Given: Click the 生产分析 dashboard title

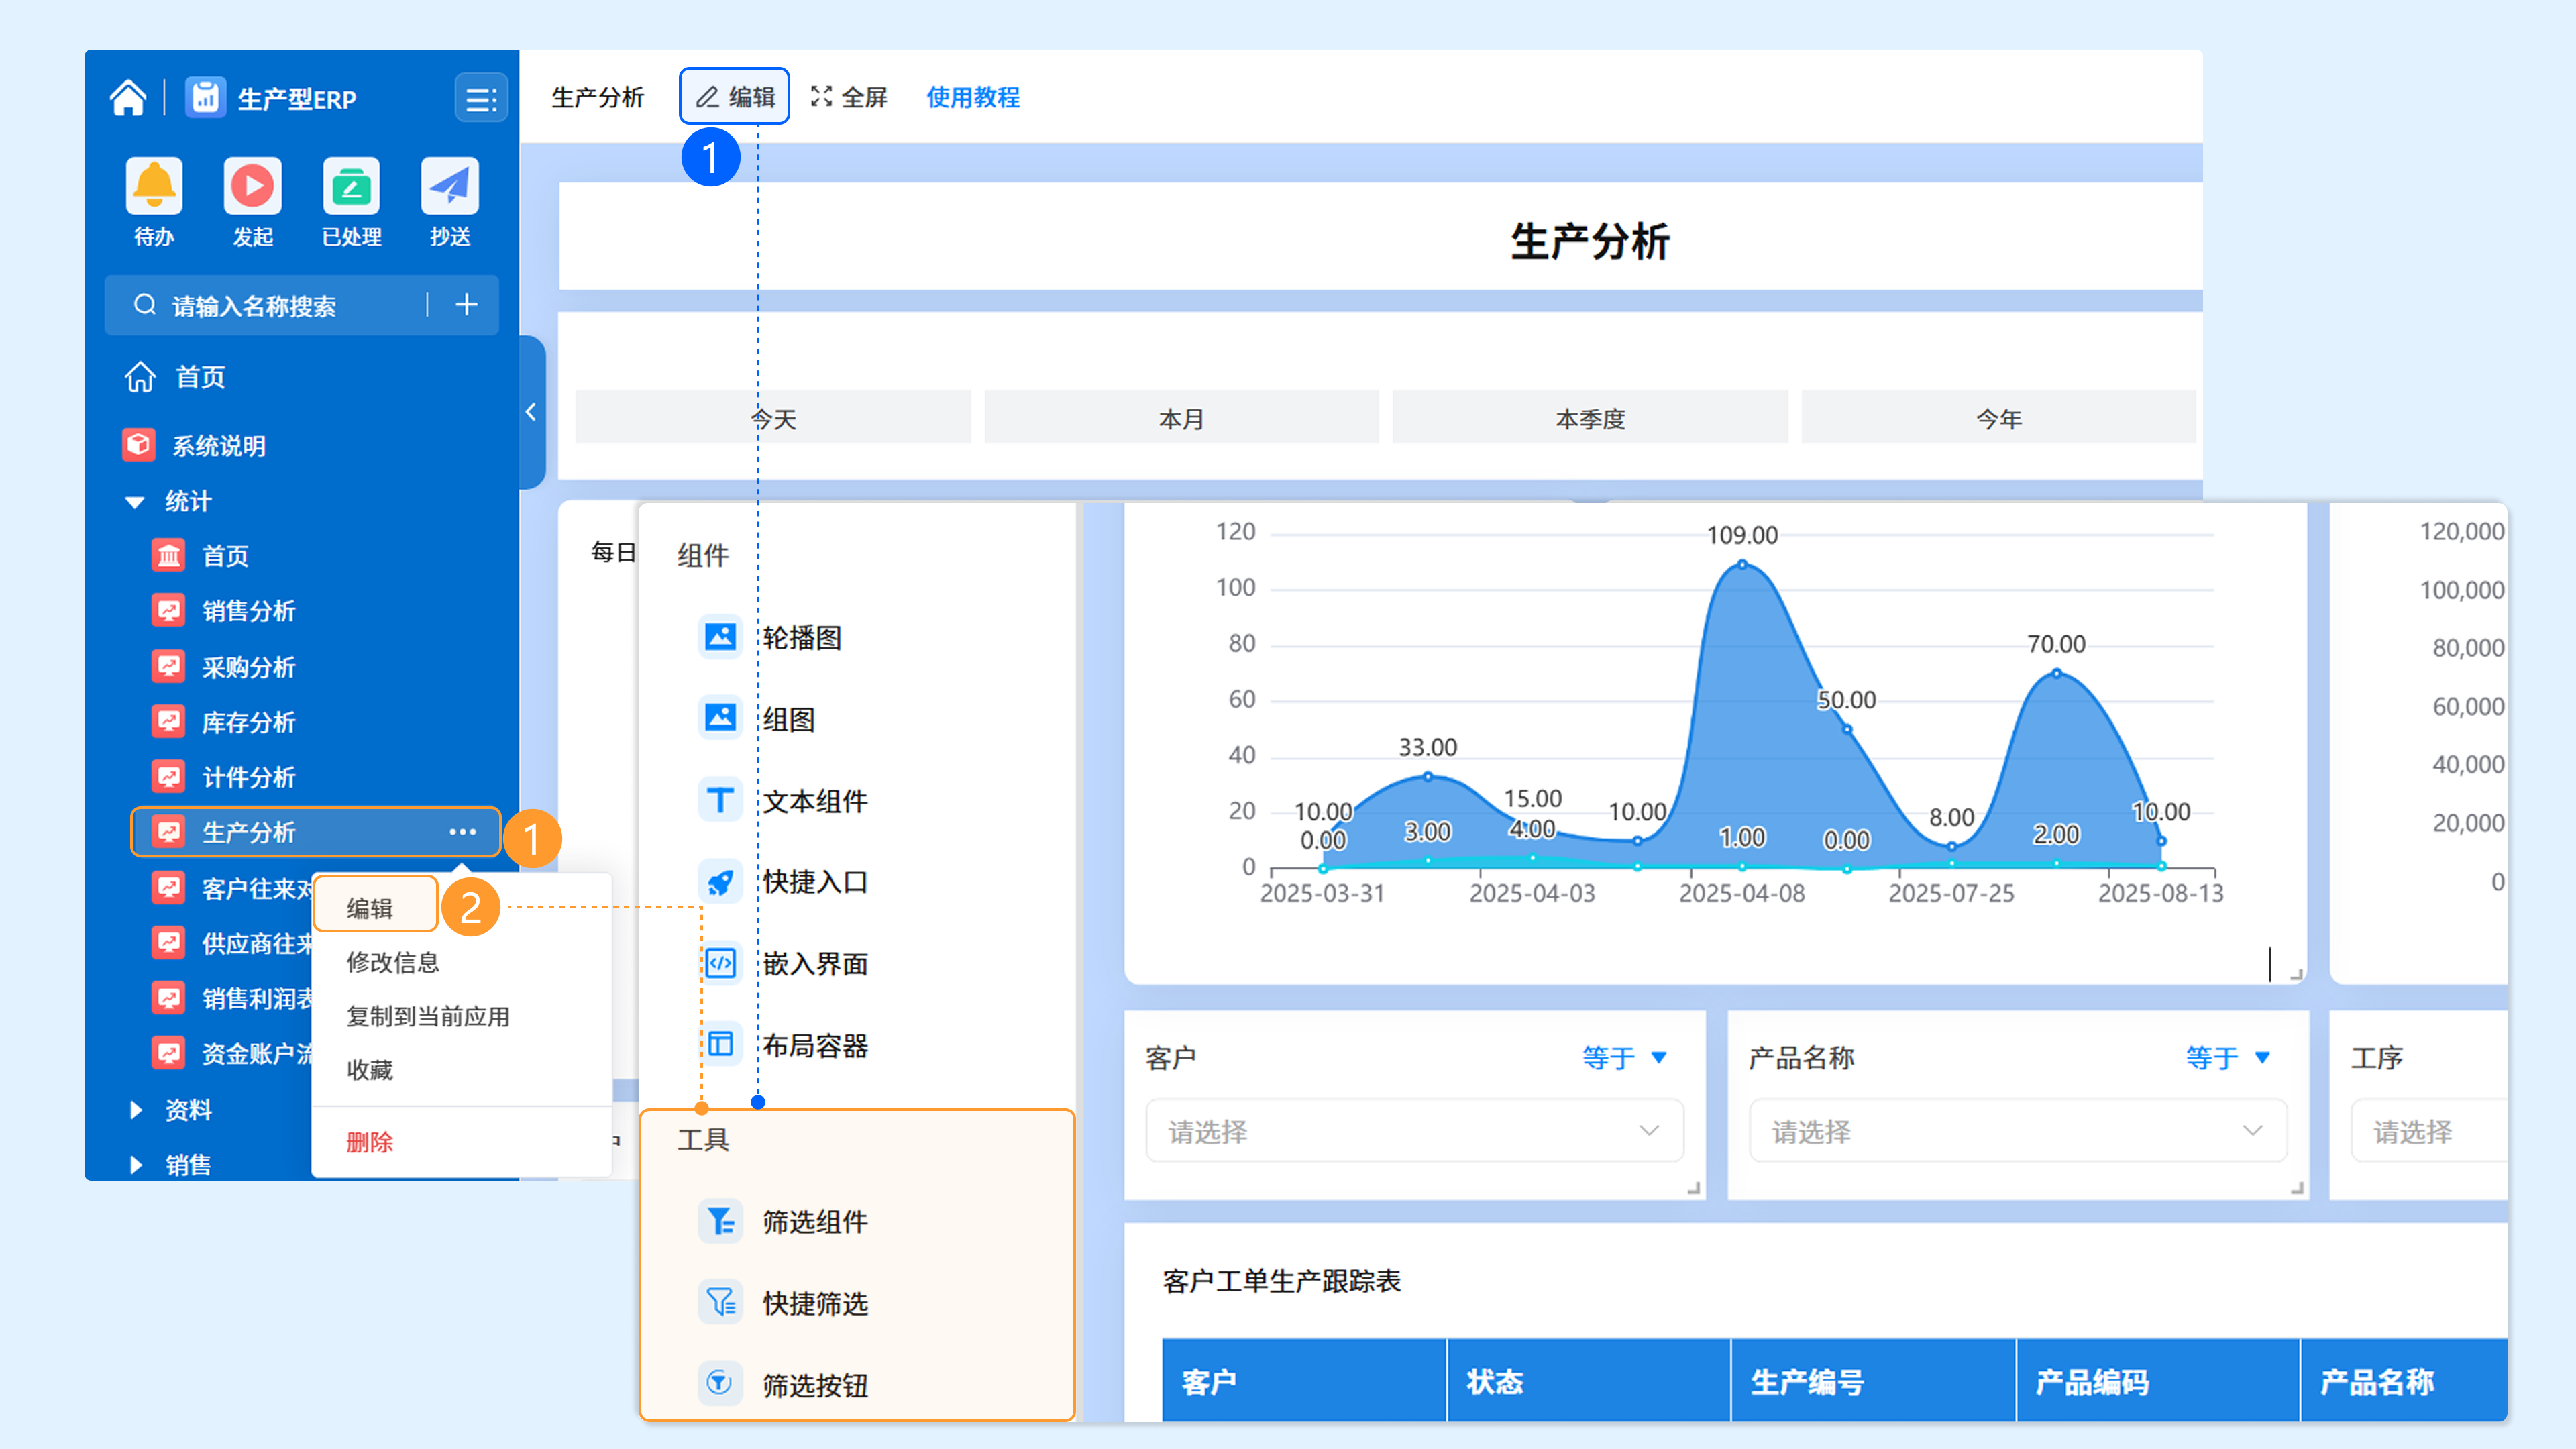Looking at the screenshot, I should click(x=1590, y=241).
